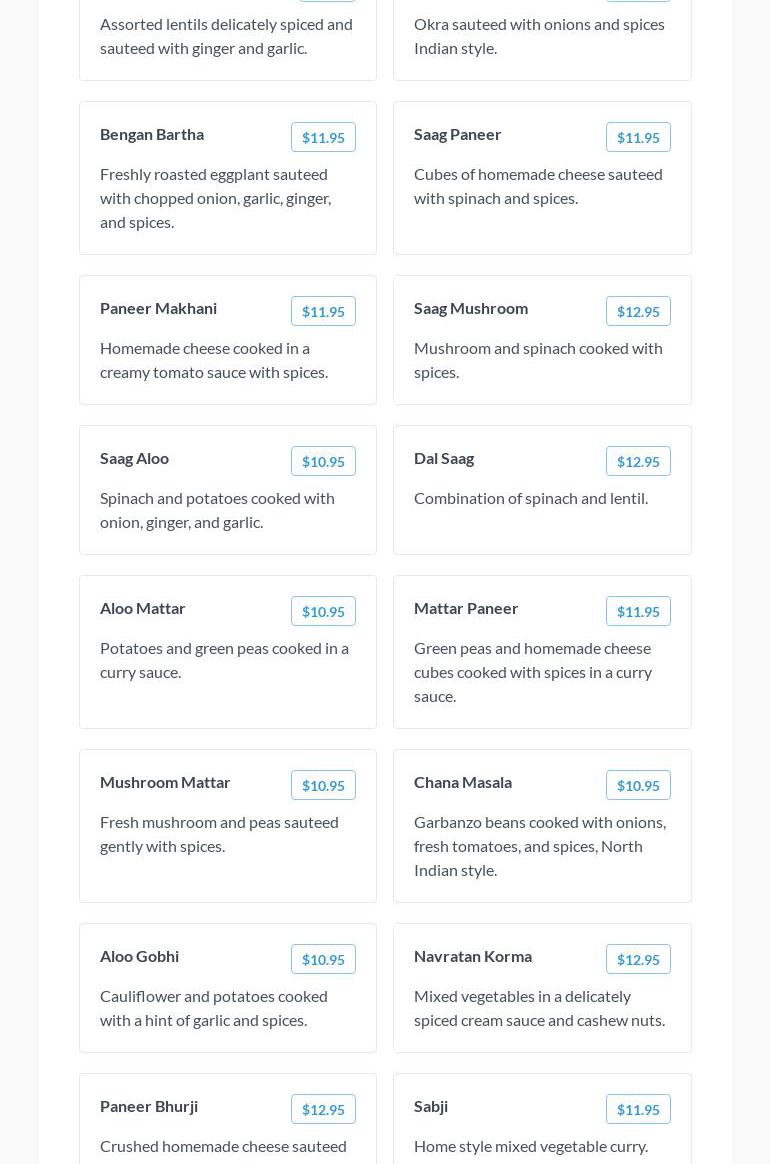Click the Mattar Paneer $11.95 price
This screenshot has height=1164, width=770.
pyautogui.click(x=638, y=612)
